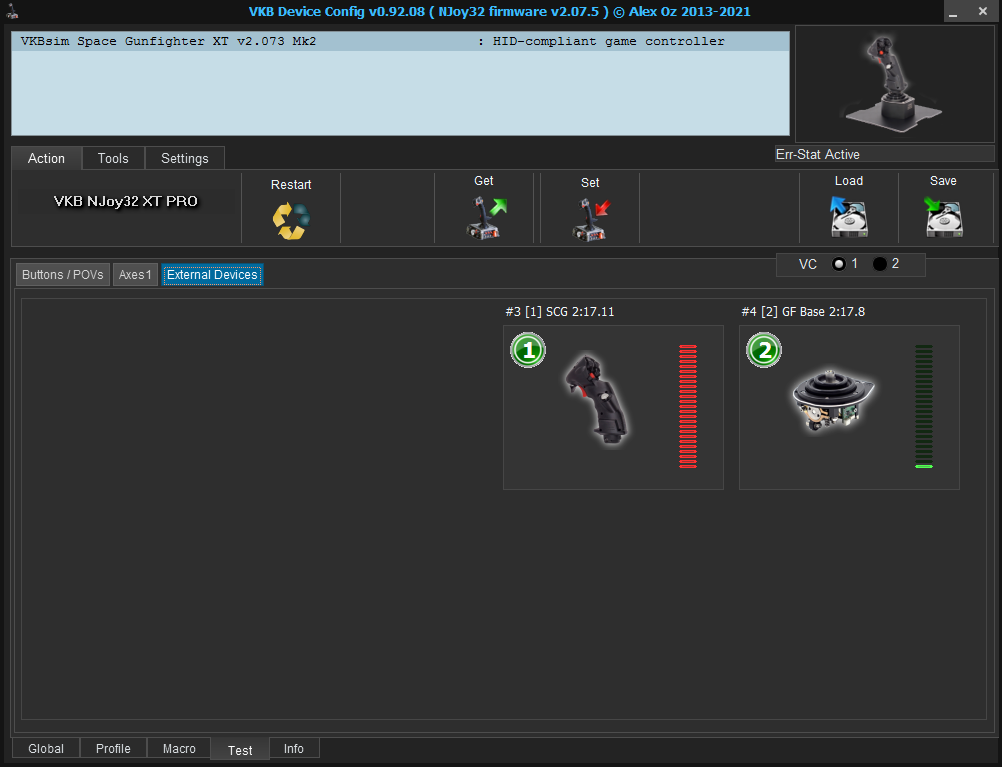Select VC radio option 2

point(880,264)
